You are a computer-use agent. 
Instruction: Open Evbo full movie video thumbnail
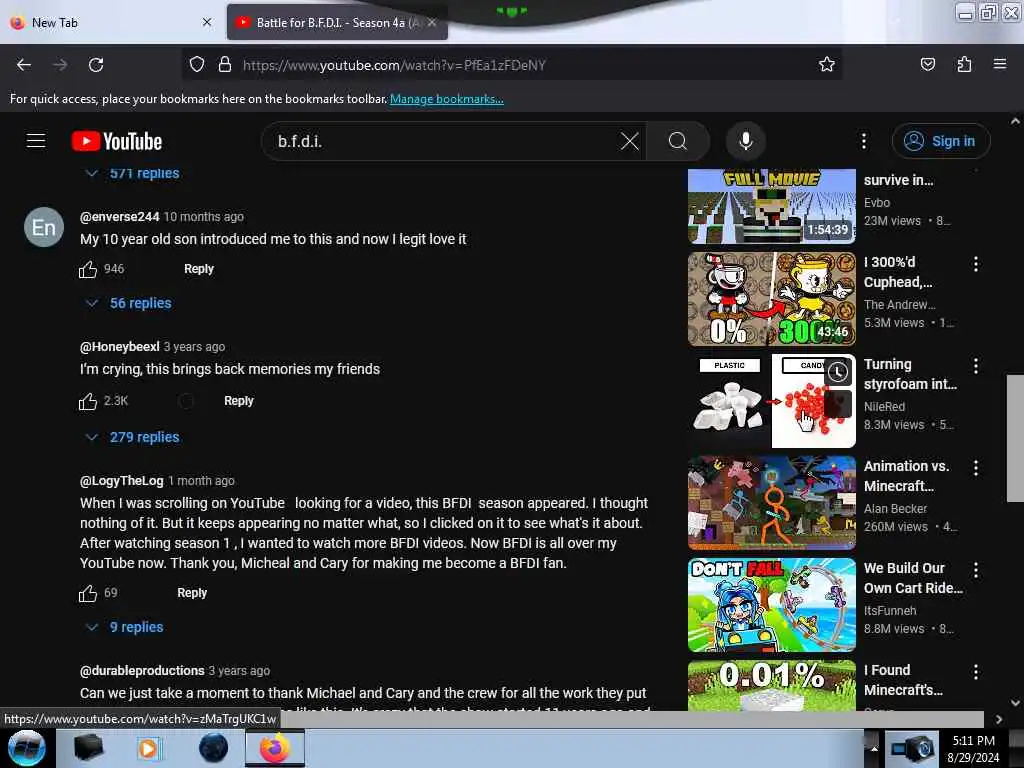pos(772,206)
